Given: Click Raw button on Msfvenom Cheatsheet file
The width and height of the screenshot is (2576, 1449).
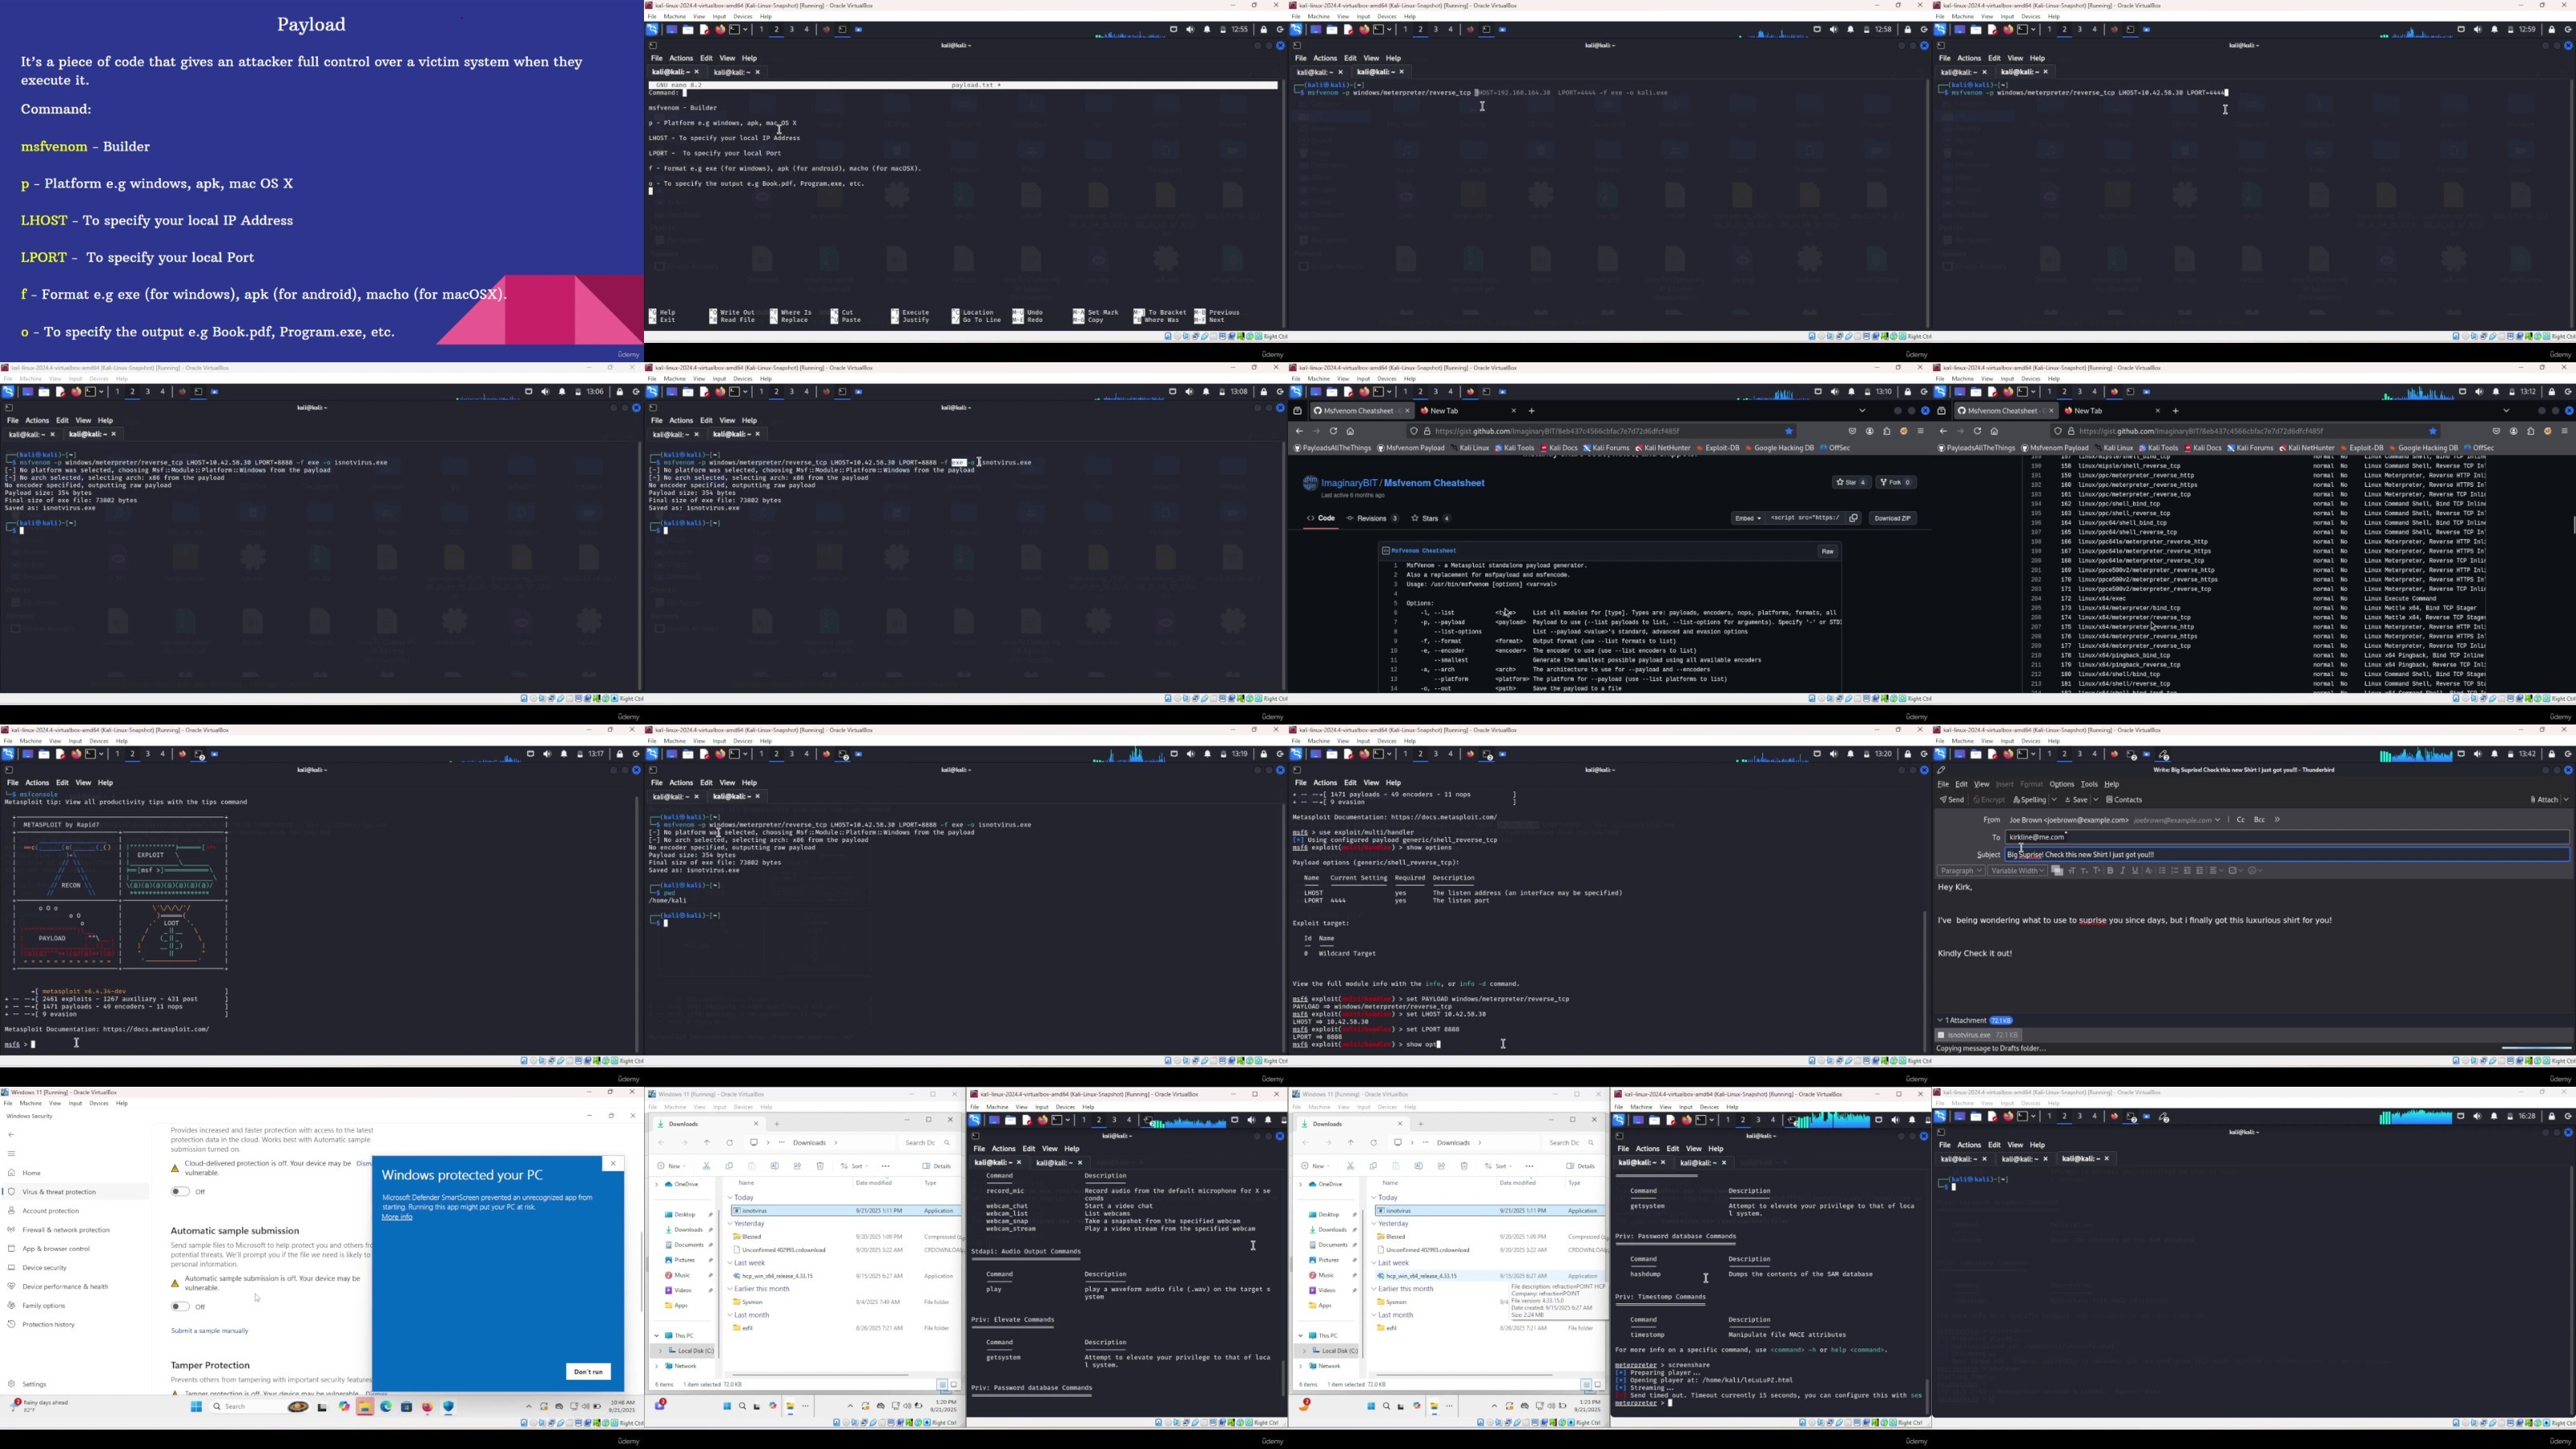Looking at the screenshot, I should [1827, 551].
